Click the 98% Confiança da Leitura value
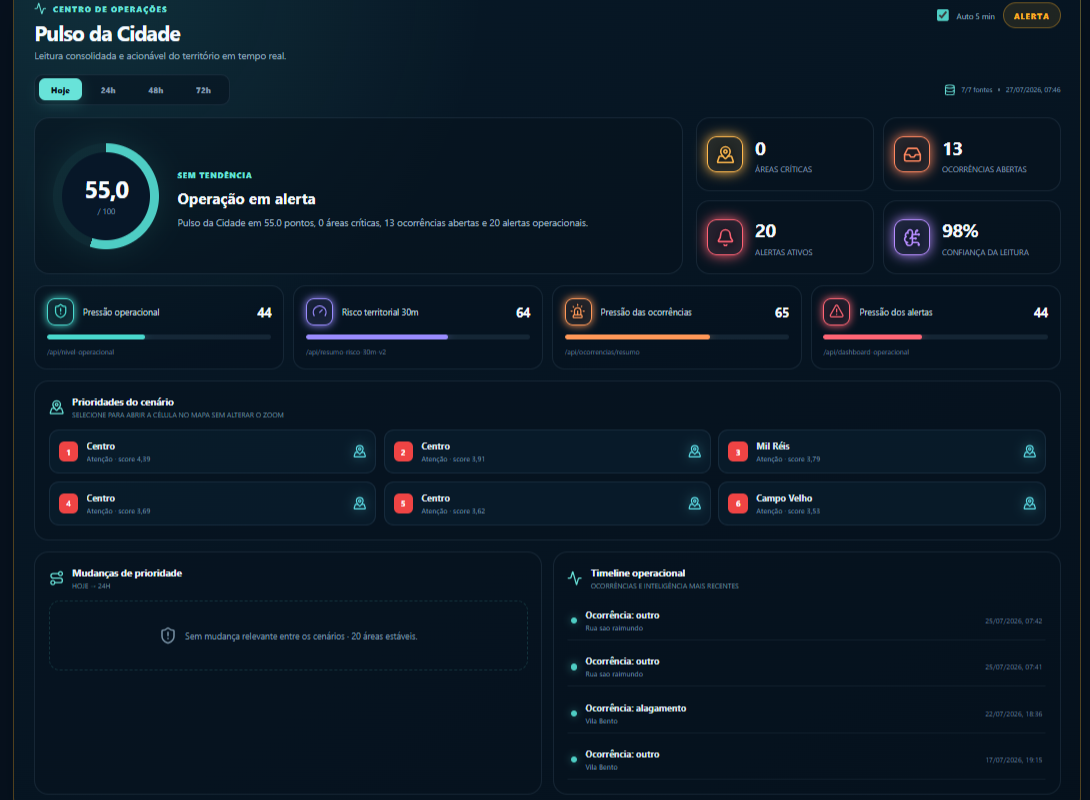Viewport: 1090px width, 800px height. point(960,231)
